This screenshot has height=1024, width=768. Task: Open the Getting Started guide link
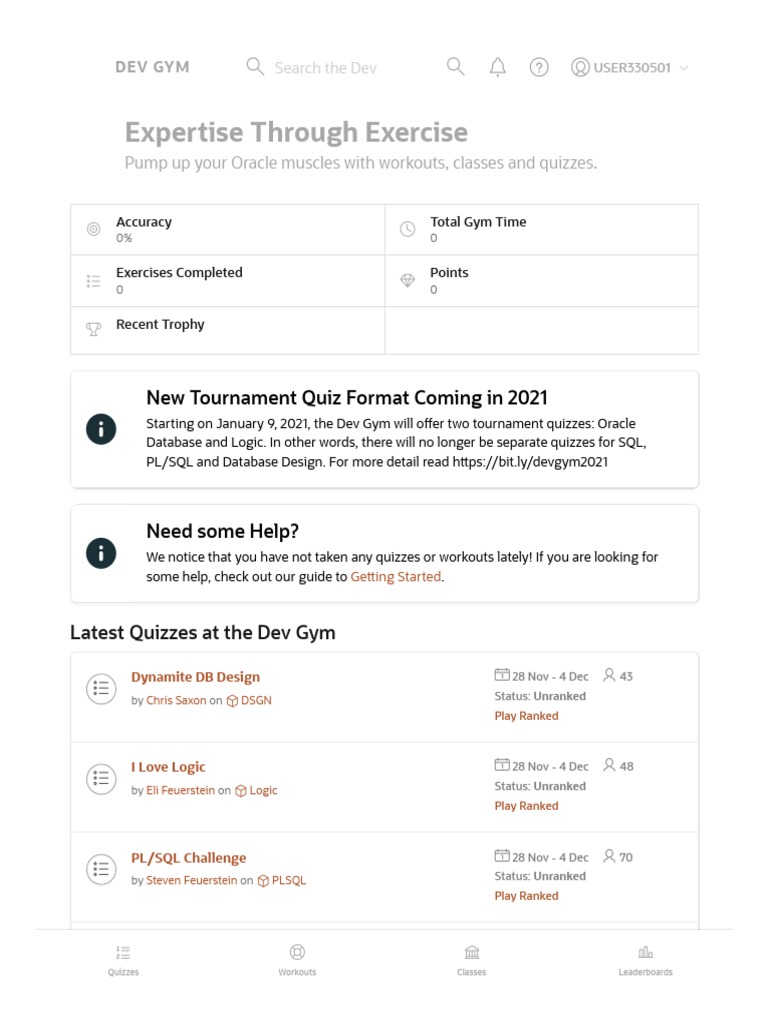395,577
